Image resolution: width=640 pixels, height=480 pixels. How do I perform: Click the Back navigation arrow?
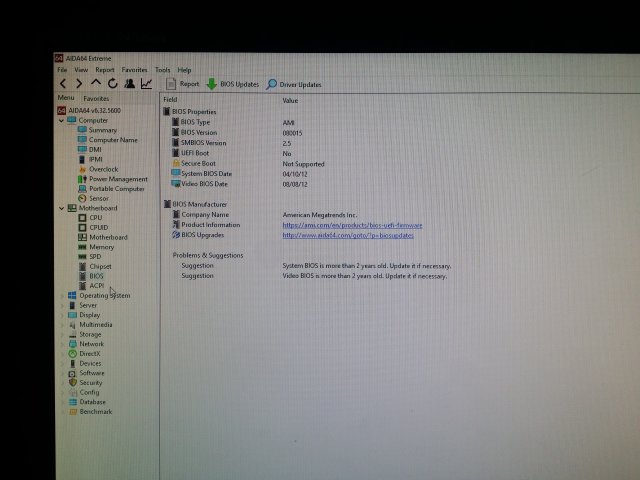point(63,84)
